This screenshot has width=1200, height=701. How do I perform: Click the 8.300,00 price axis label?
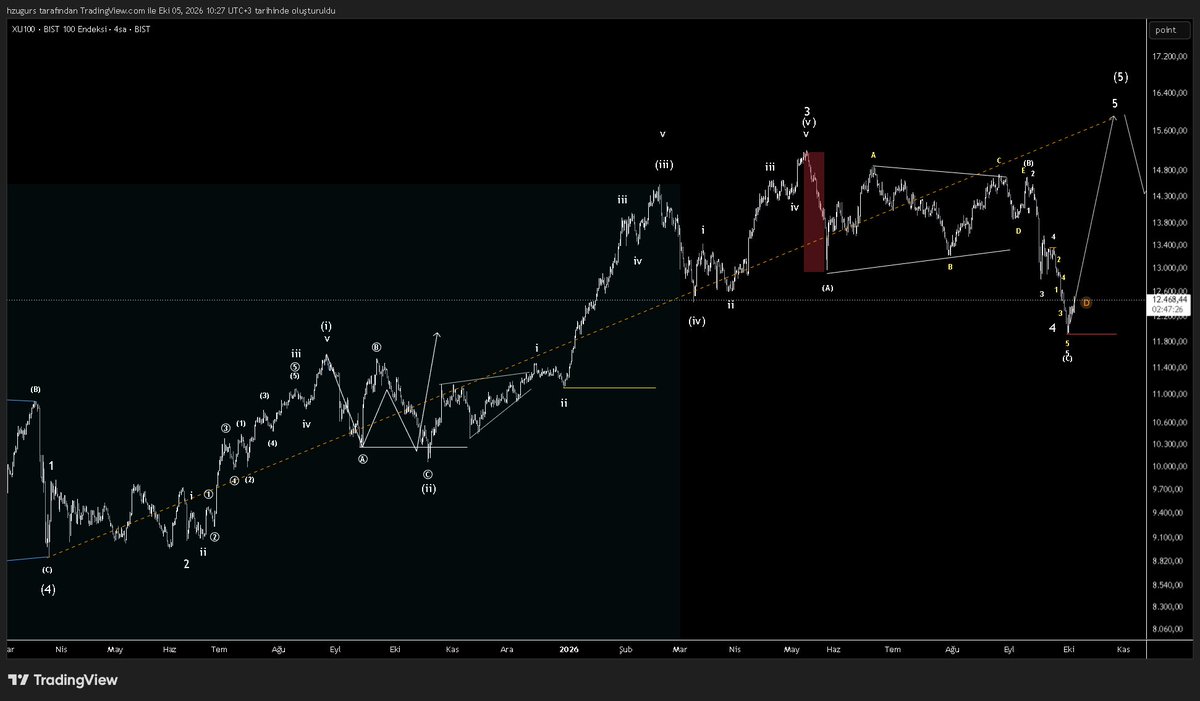(1169, 607)
